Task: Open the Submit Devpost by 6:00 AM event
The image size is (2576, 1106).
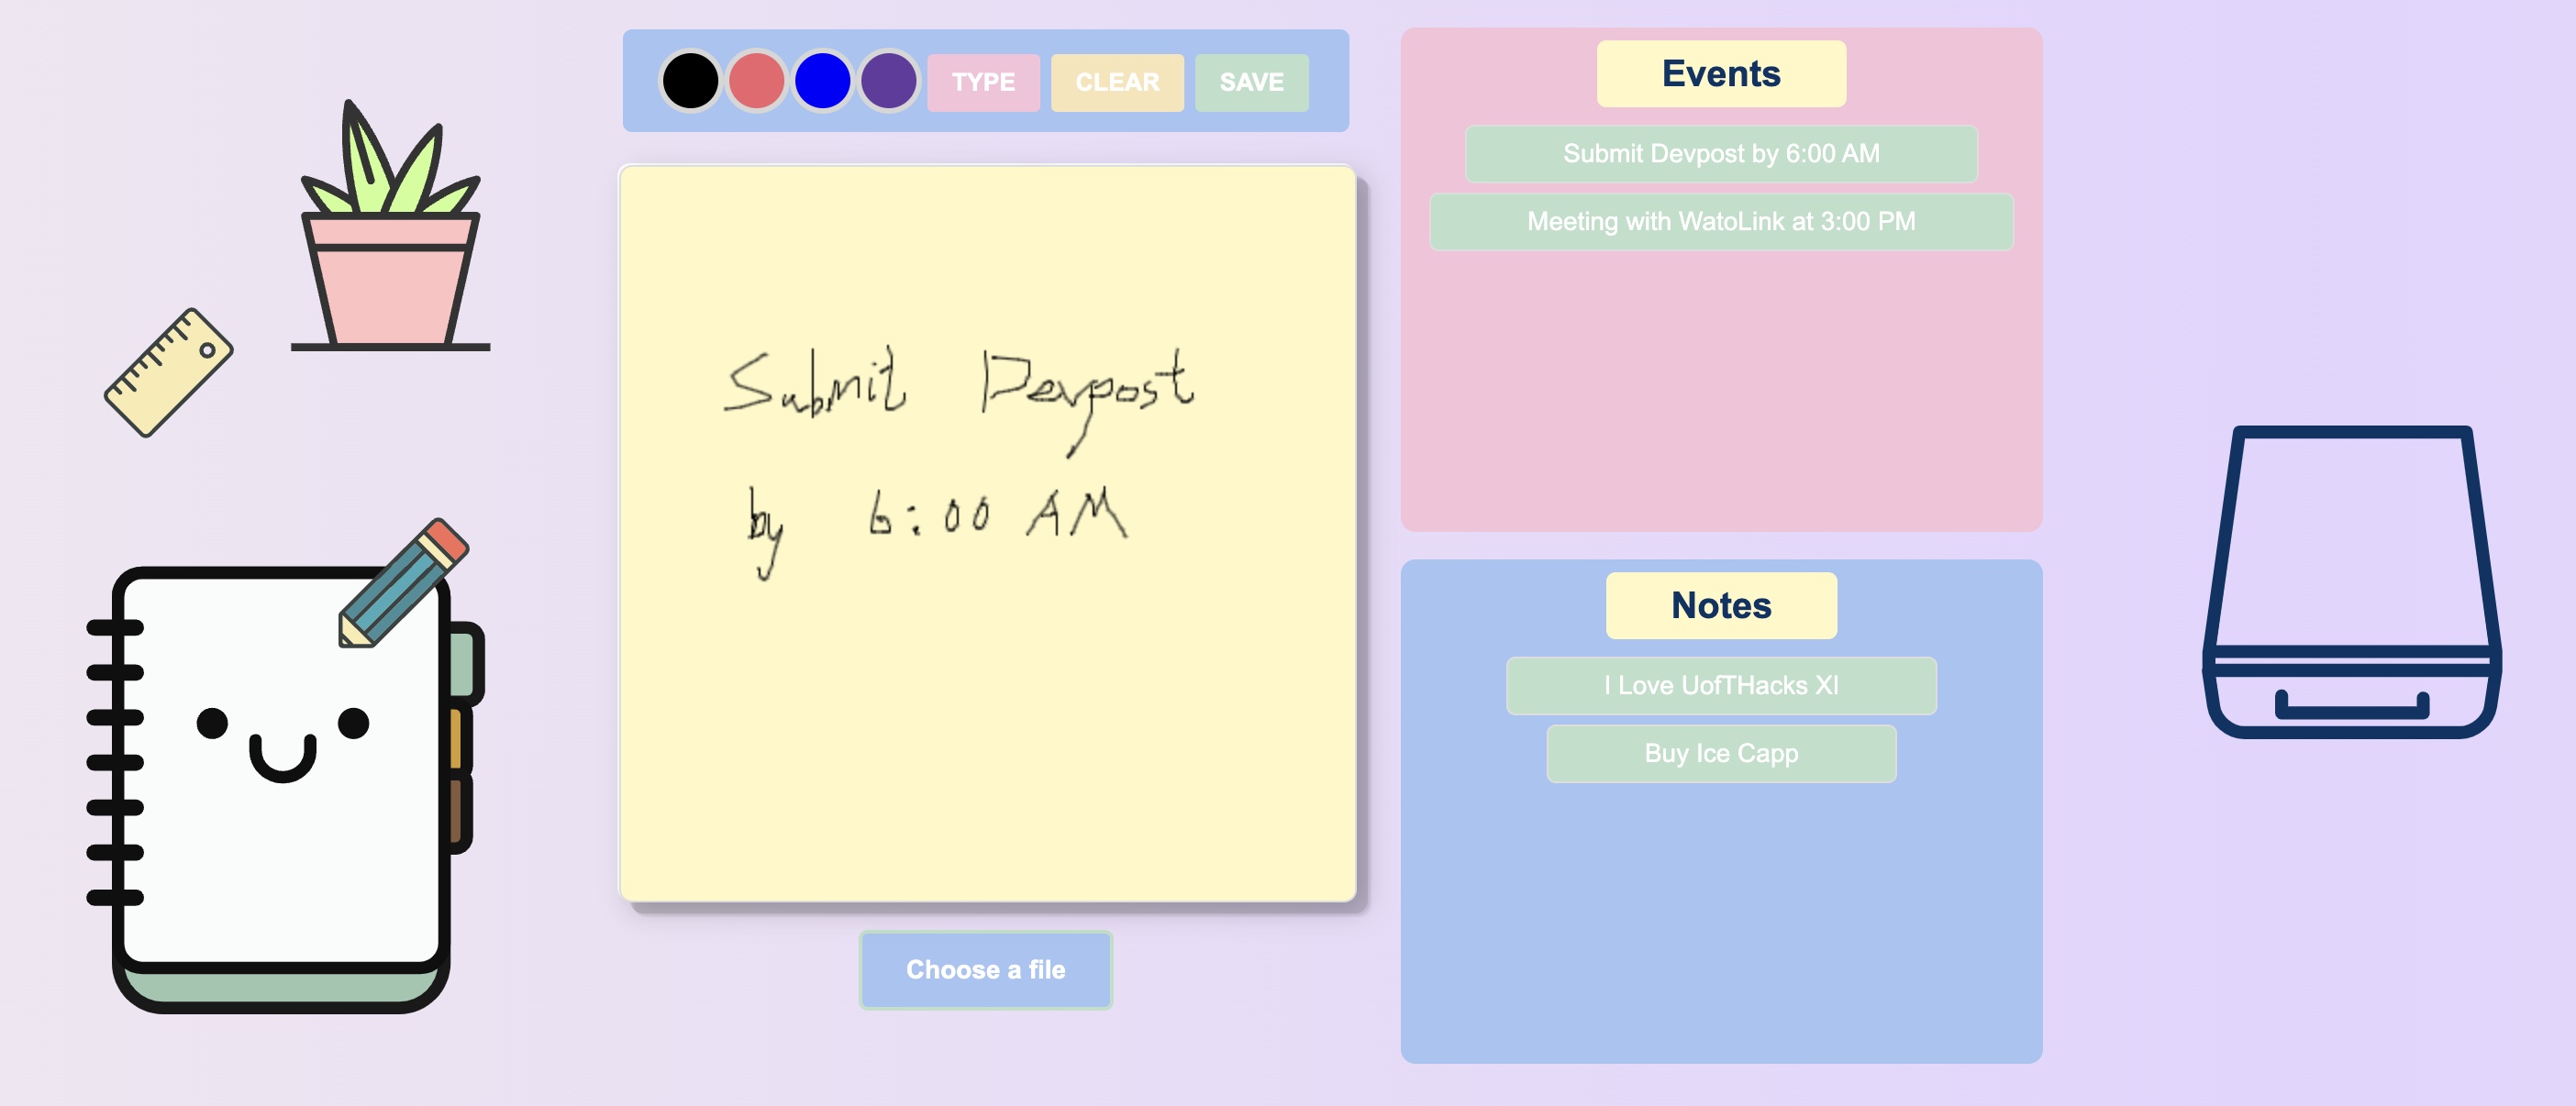Action: tap(1720, 154)
